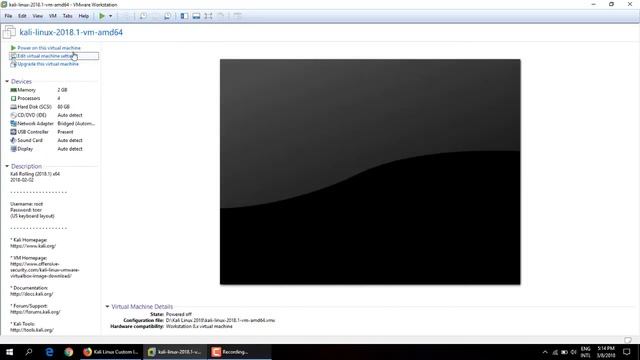Image resolution: width=640 pixels, height=360 pixels.
Task: Click the kali-linux-2018.1-vm-amd64 tab title
Action: click(71, 32)
